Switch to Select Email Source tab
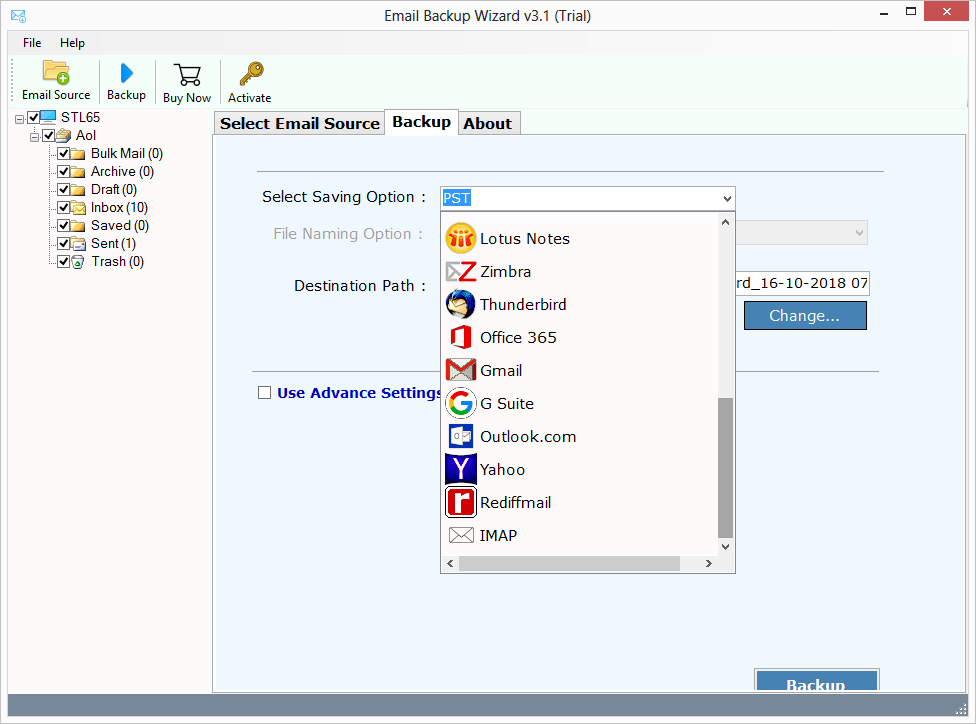 pos(299,123)
